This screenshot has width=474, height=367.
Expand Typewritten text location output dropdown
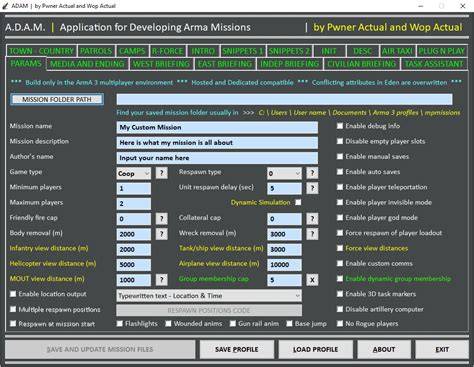click(209, 296)
